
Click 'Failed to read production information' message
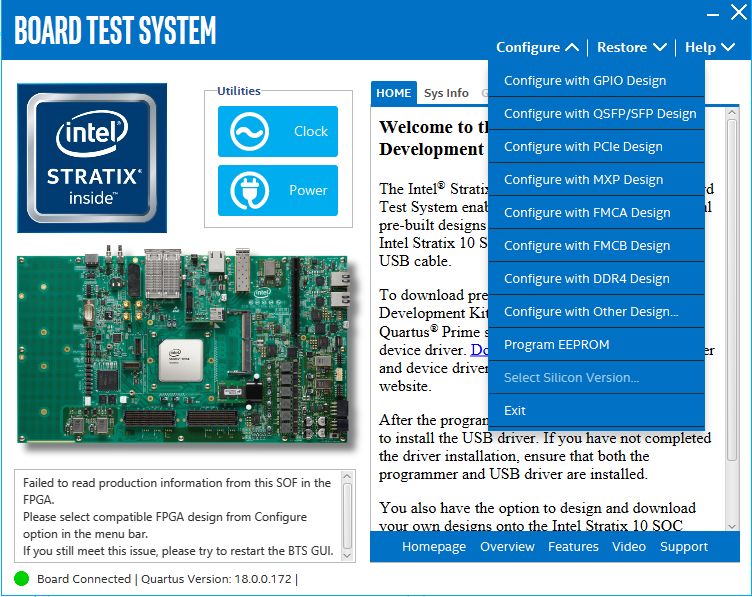pos(177,491)
